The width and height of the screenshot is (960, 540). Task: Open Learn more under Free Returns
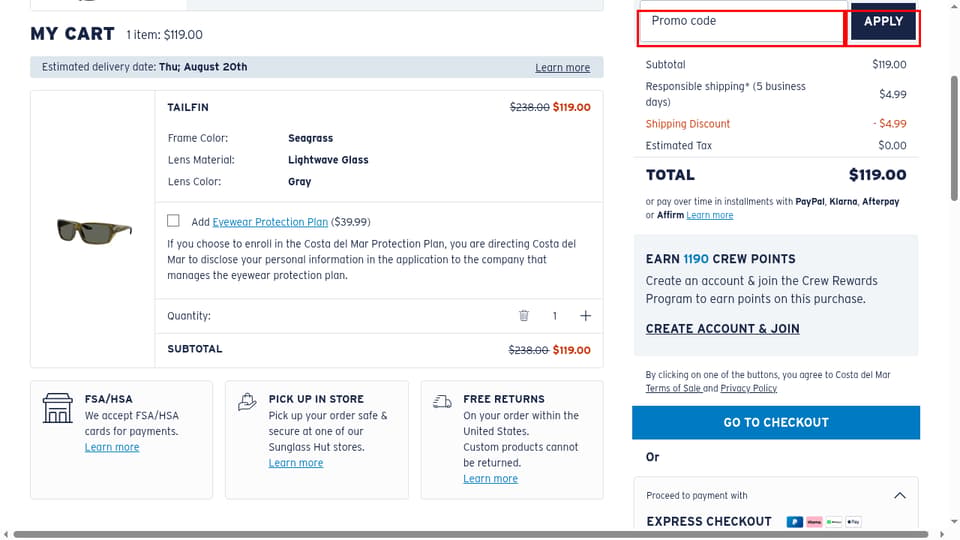tap(490, 479)
